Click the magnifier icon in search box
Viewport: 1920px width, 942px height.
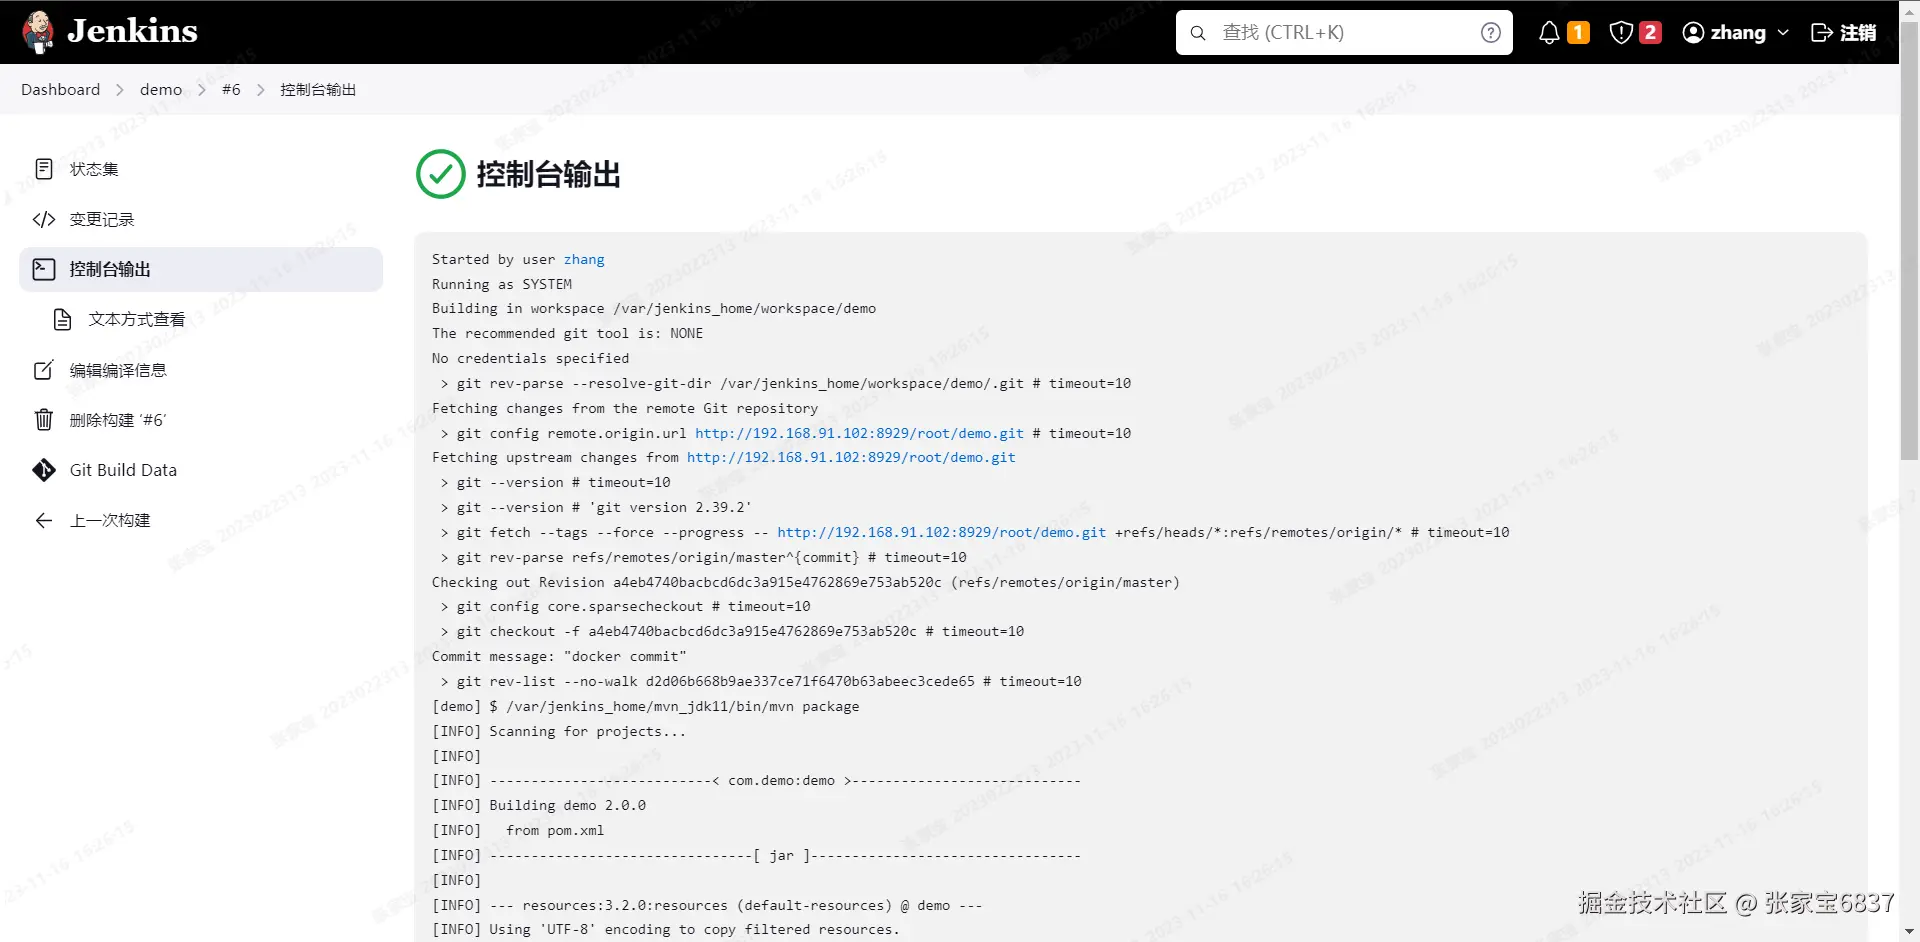(x=1198, y=33)
